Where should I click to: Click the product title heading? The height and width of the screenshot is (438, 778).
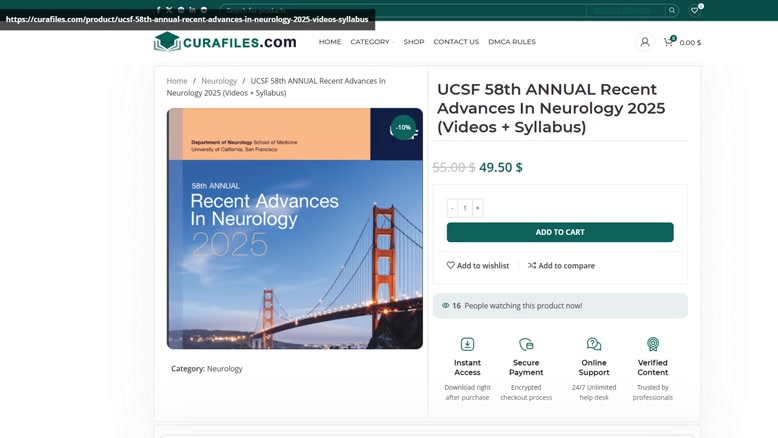[x=551, y=108]
